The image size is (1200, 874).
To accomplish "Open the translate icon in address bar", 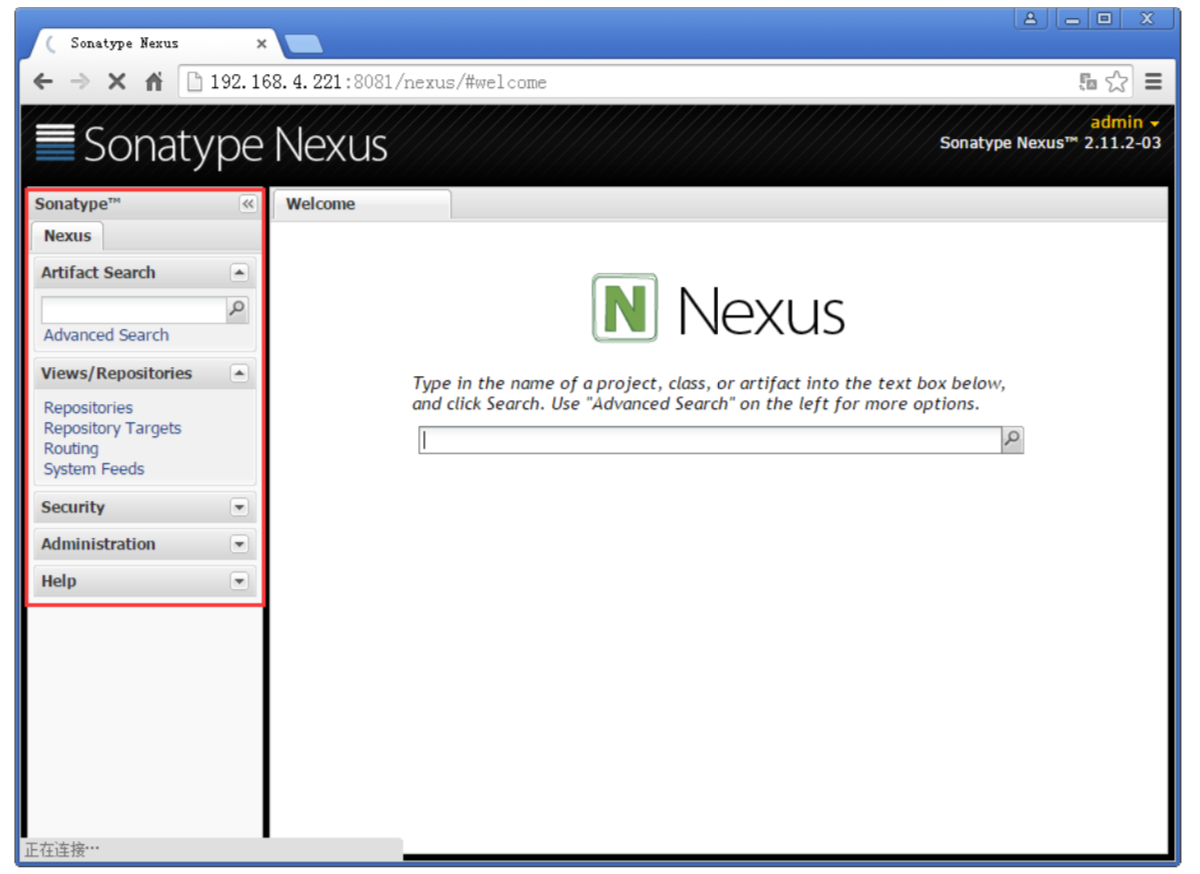I will [x=1088, y=82].
